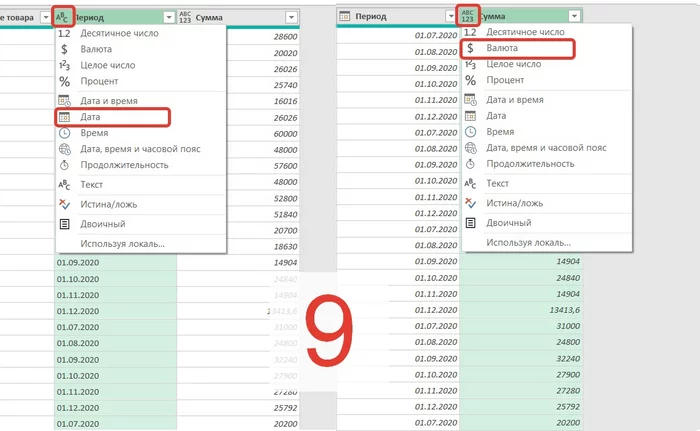Pick the globe timezone icon in the left type menu
Image resolution: width=700 pixels, height=431 pixels.
[x=64, y=149]
